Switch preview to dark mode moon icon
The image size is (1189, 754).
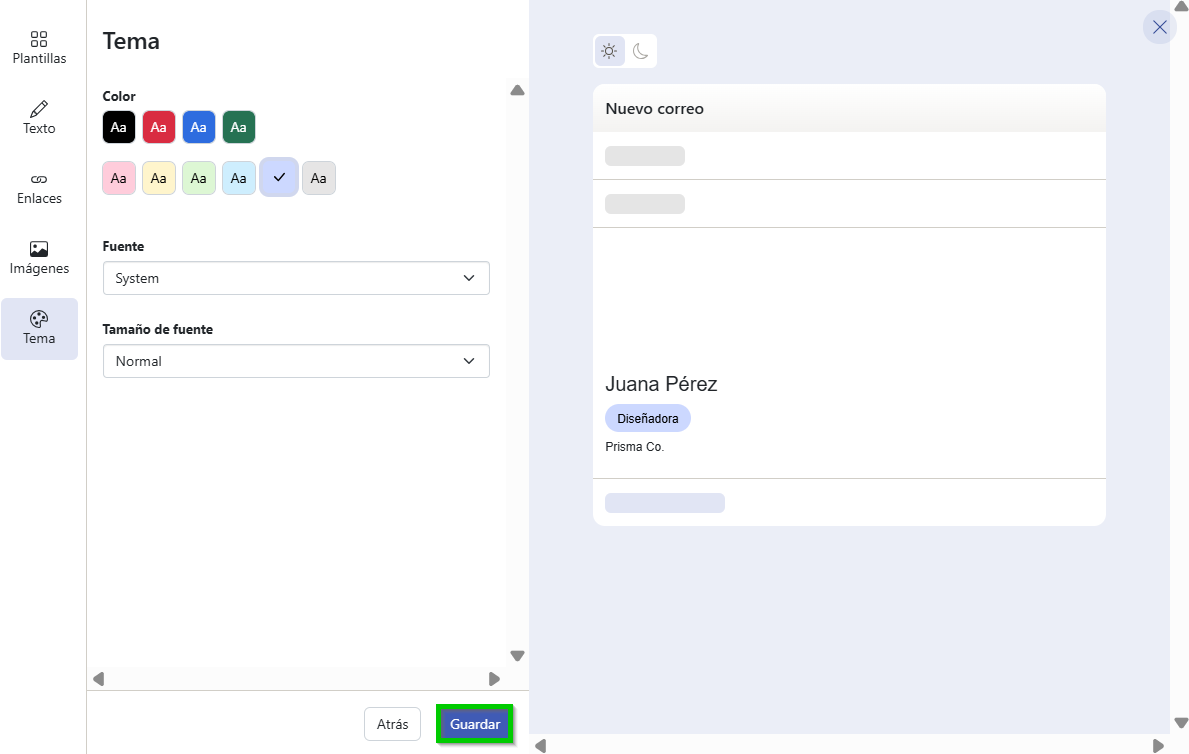point(640,51)
